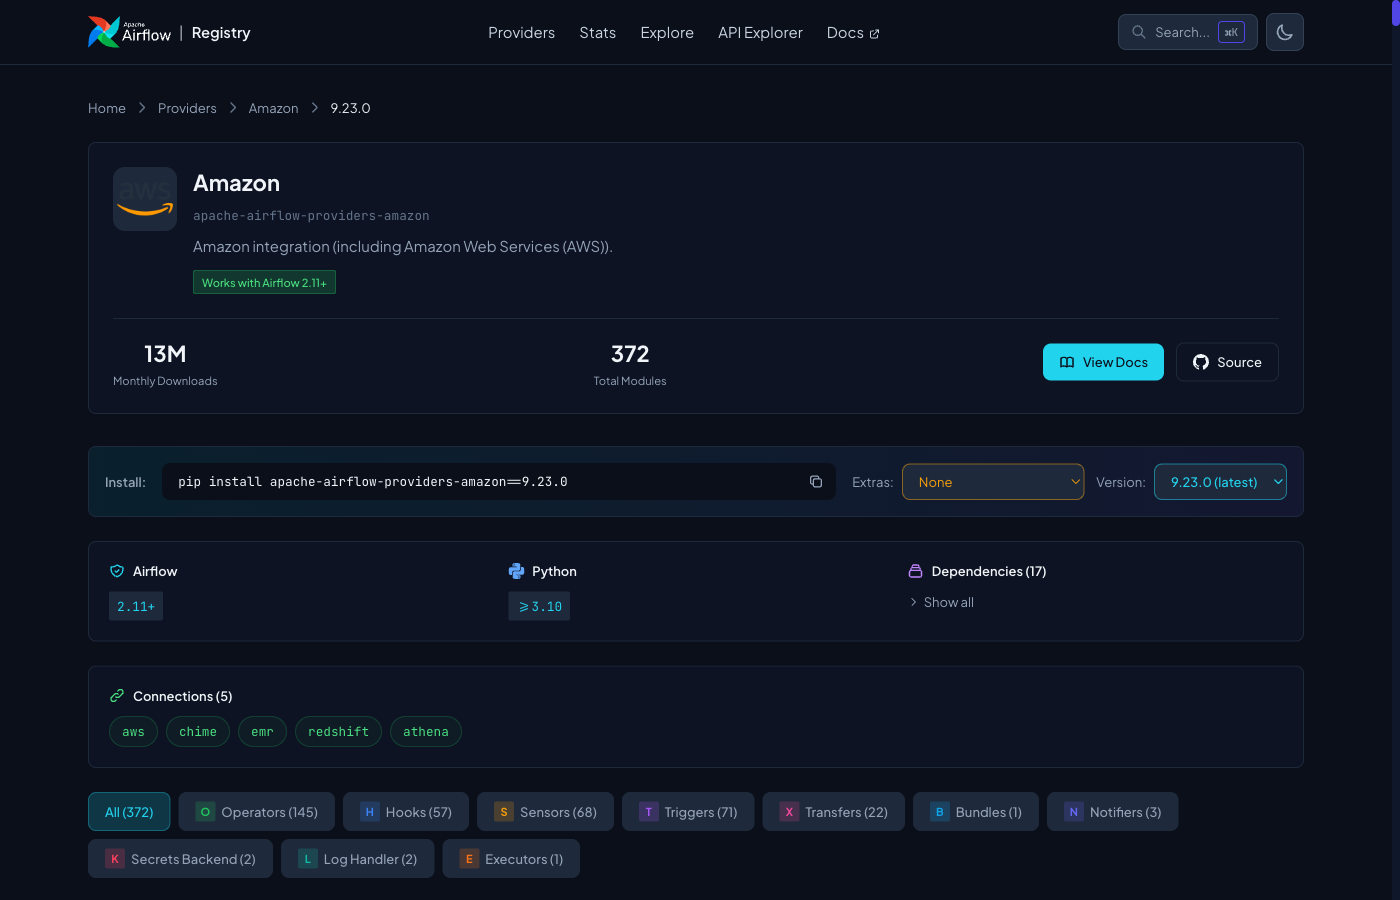Navigate to API Explorer
Screen dimensions: 1400x900
coord(760,32)
